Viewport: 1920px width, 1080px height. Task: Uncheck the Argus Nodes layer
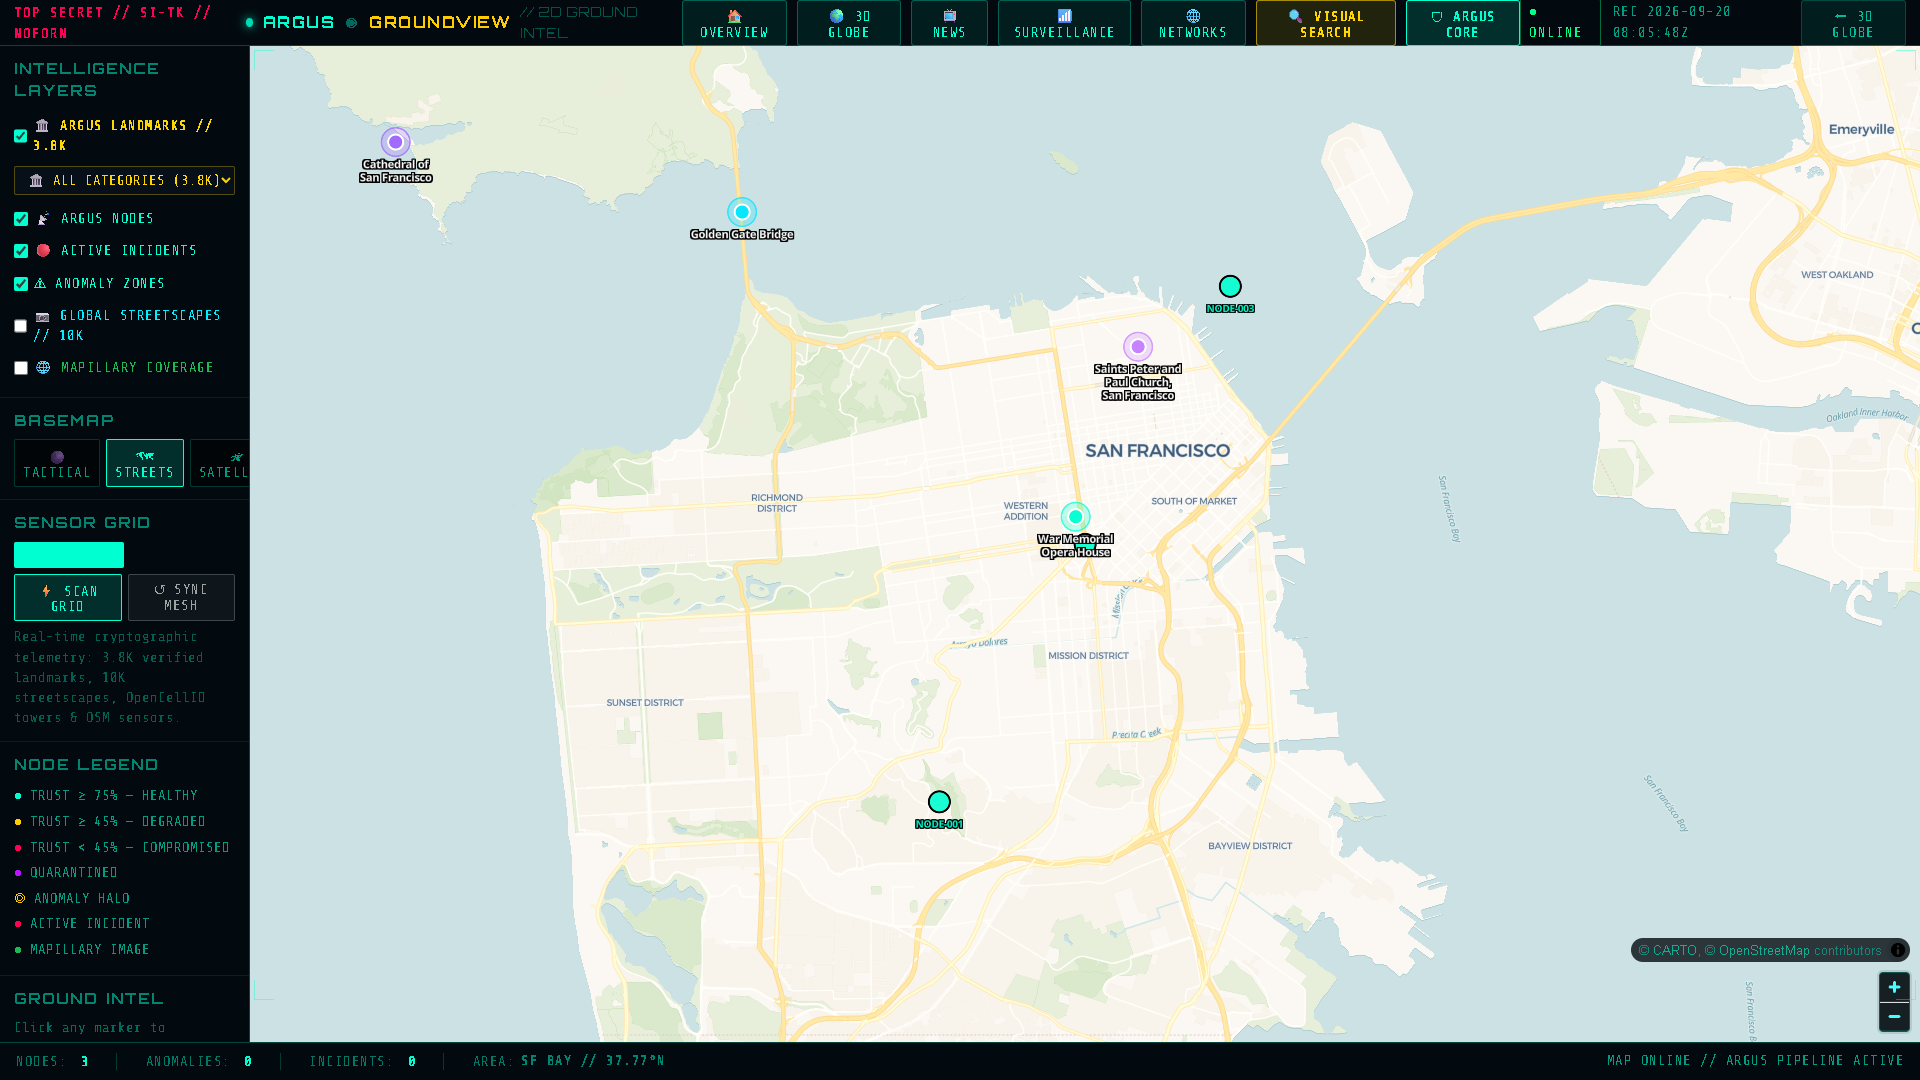click(x=20, y=219)
